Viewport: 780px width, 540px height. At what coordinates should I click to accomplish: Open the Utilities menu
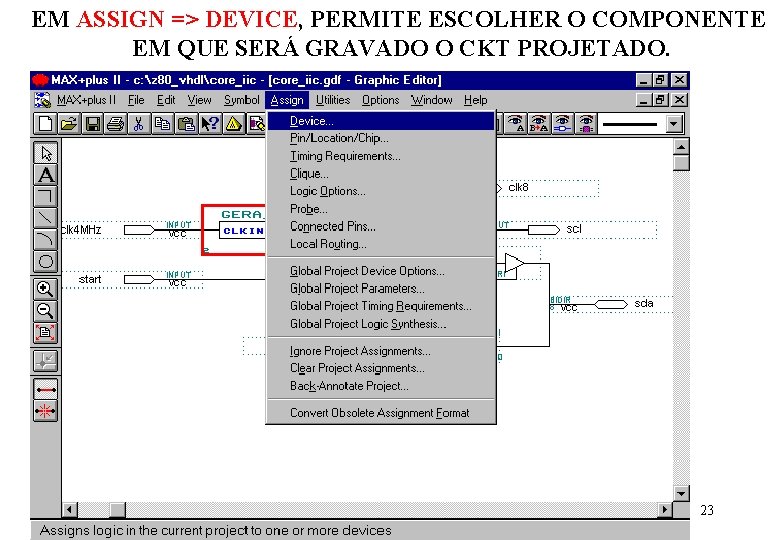click(x=333, y=100)
